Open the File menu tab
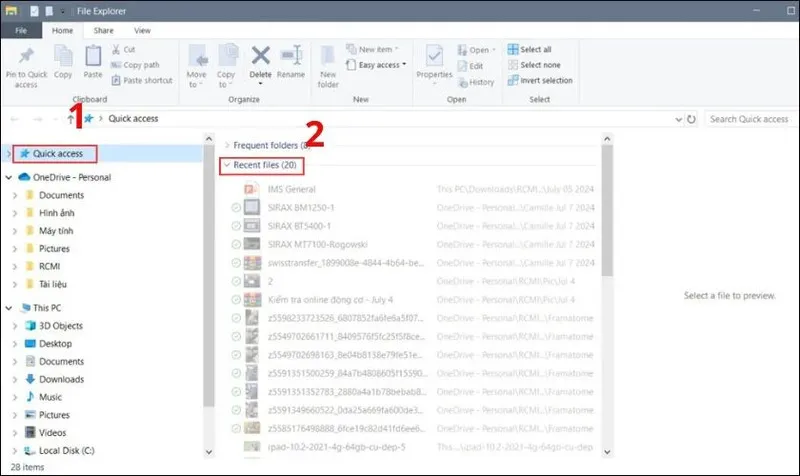800x476 pixels. tap(21, 31)
